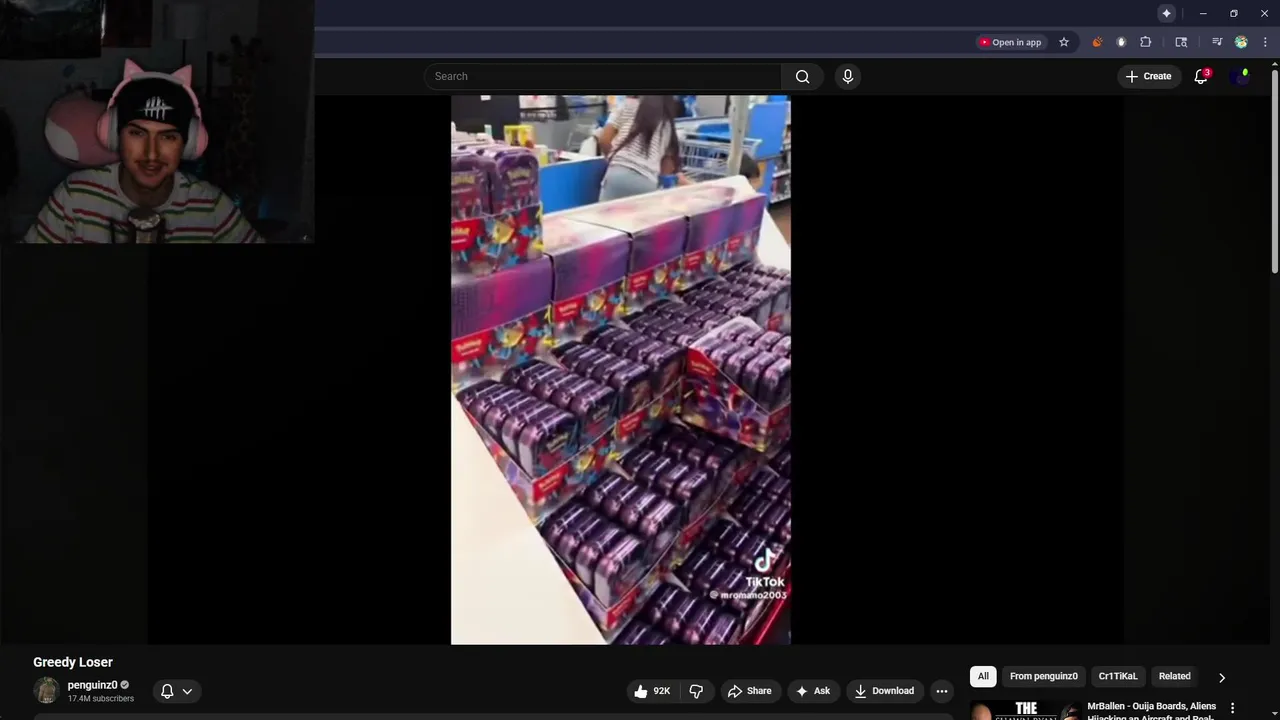The image size is (1280, 720).
Task: Open the Chrome three-dot menu
Action: click(x=1265, y=42)
